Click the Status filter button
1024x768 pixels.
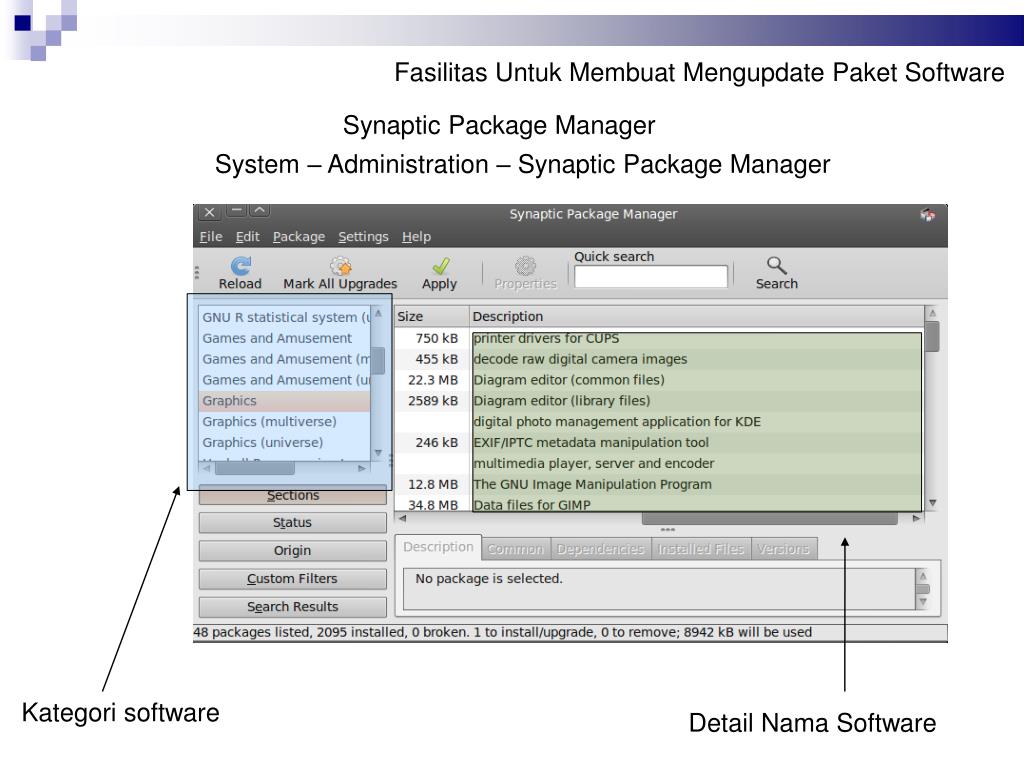(x=293, y=522)
